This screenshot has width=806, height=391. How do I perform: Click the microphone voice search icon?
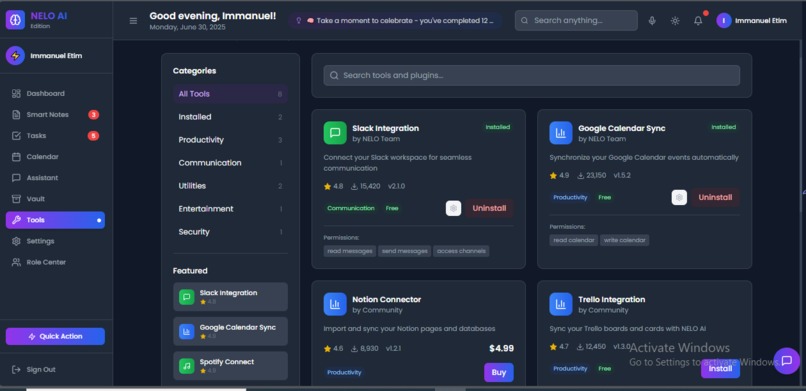coord(652,21)
